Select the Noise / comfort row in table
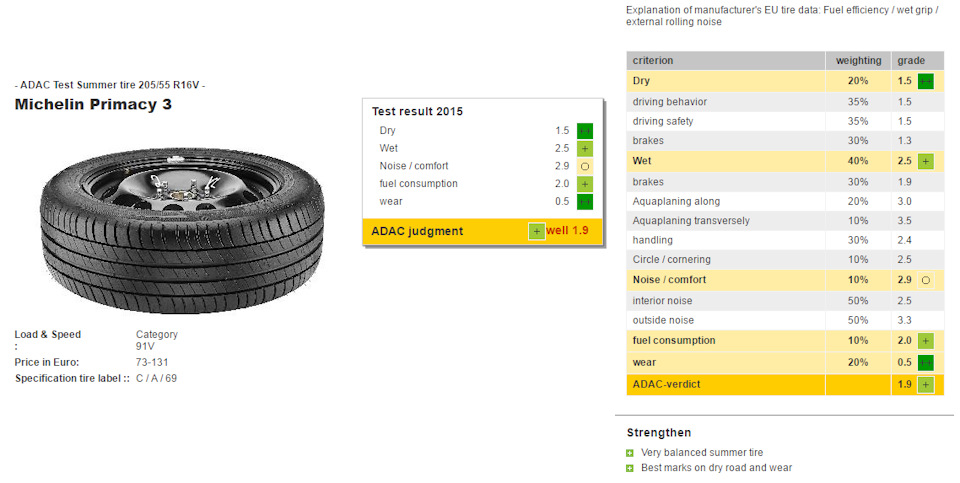 tap(785, 280)
